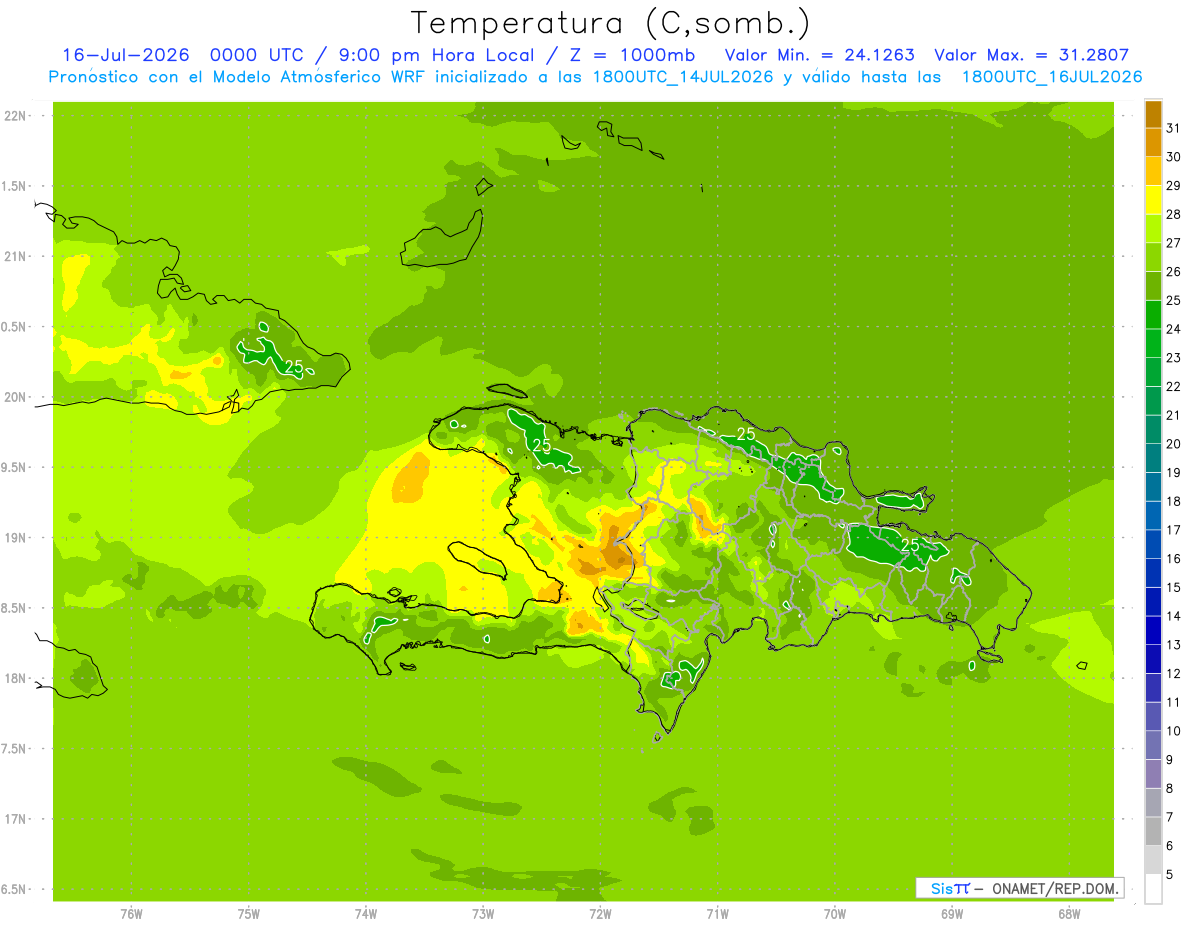Pick the legend swatch between 20 and 21
Viewport: 1200px width, 927px height.
pos(1153,430)
